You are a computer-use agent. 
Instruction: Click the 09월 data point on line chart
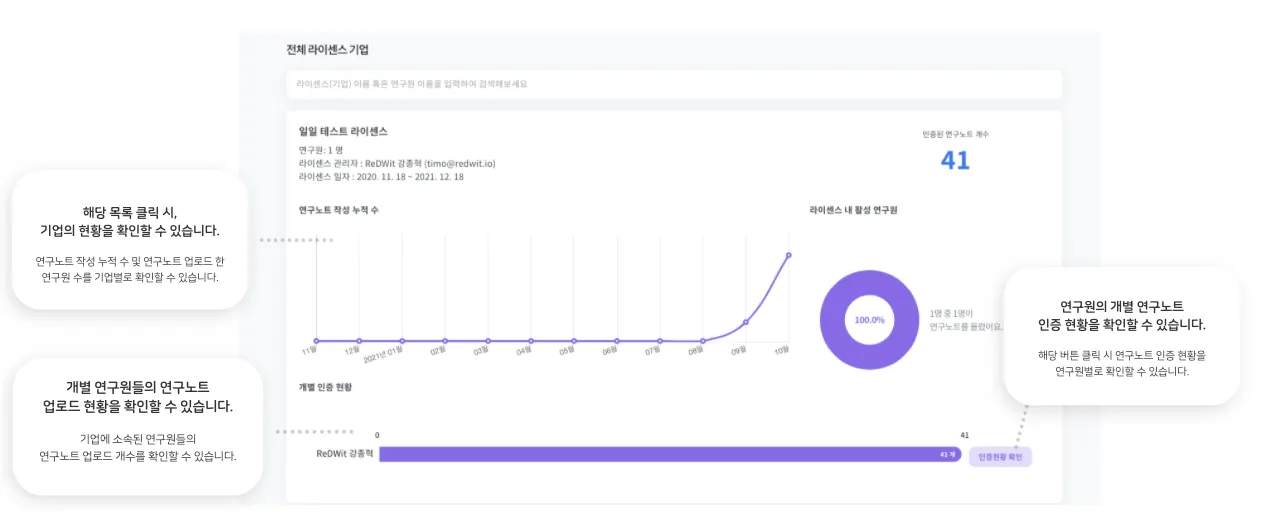coord(746,322)
